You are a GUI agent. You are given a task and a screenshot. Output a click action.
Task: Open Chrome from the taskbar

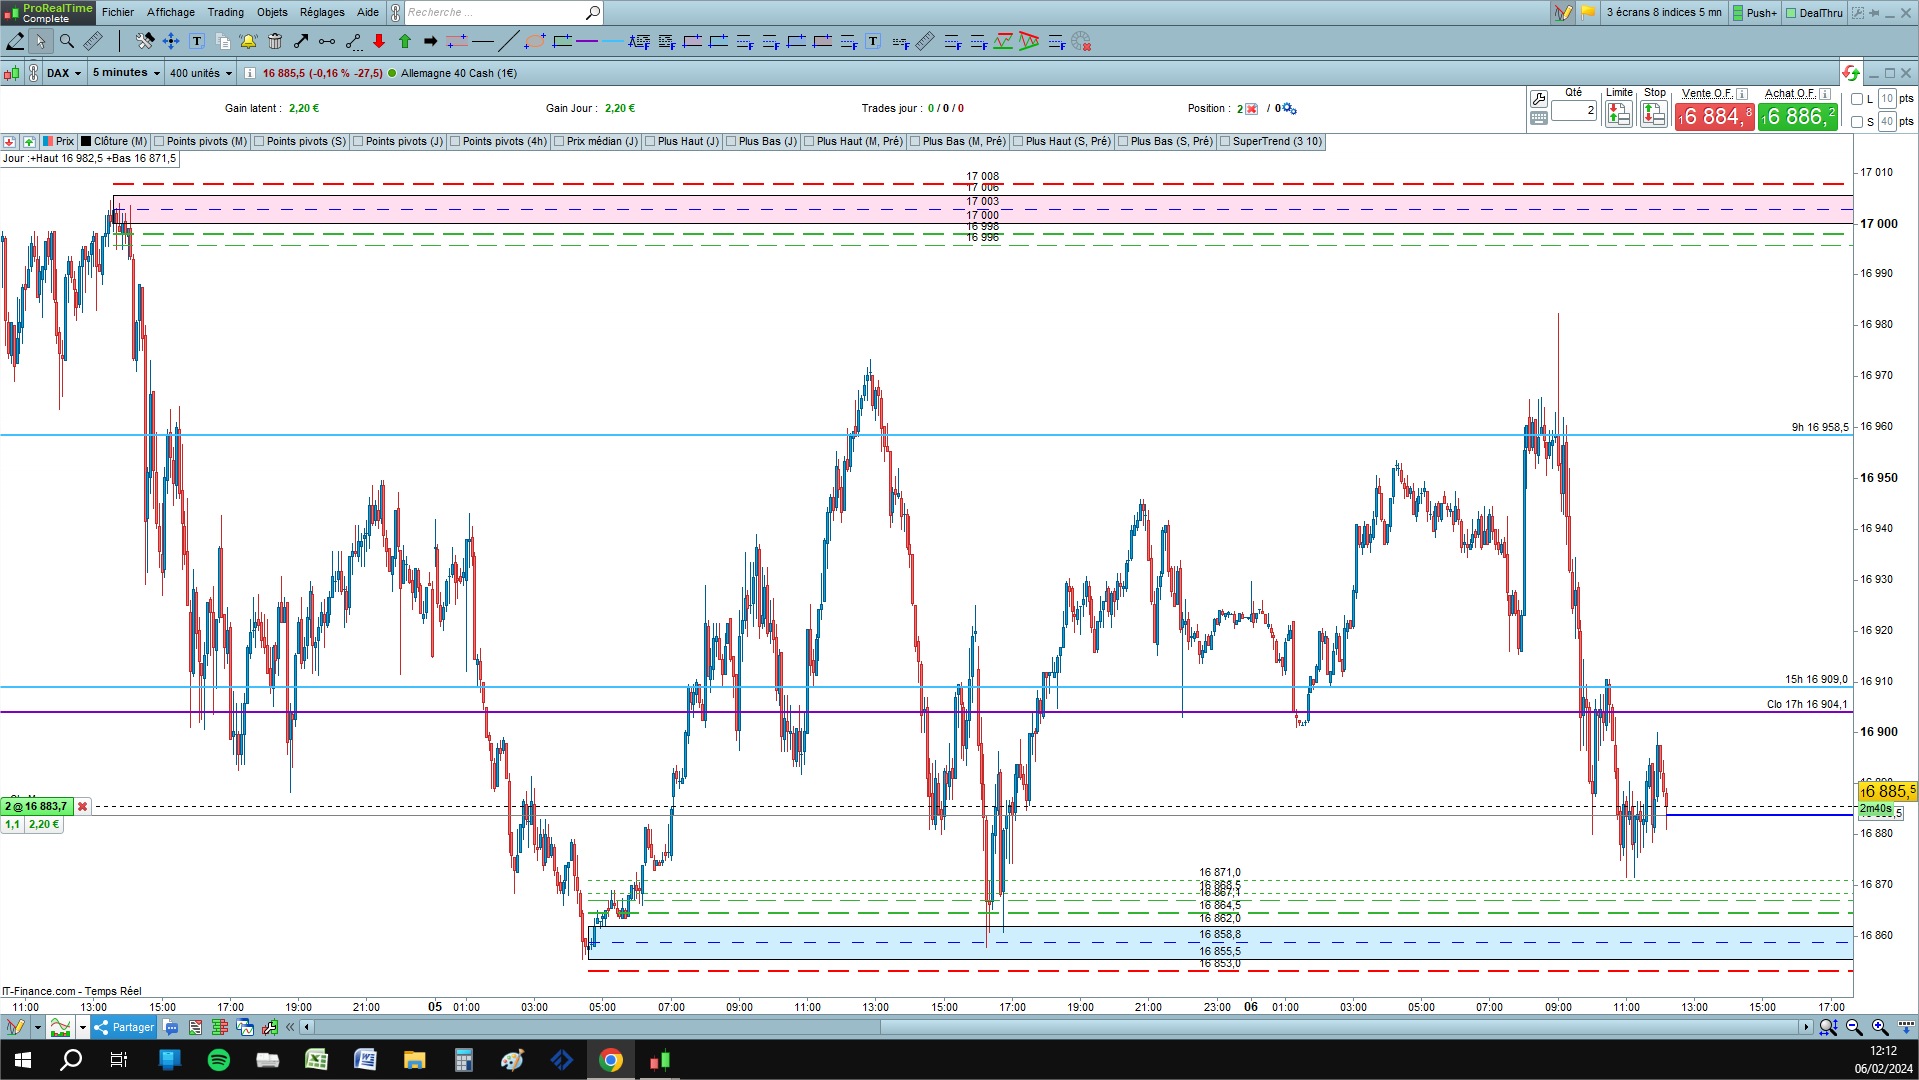610,1060
